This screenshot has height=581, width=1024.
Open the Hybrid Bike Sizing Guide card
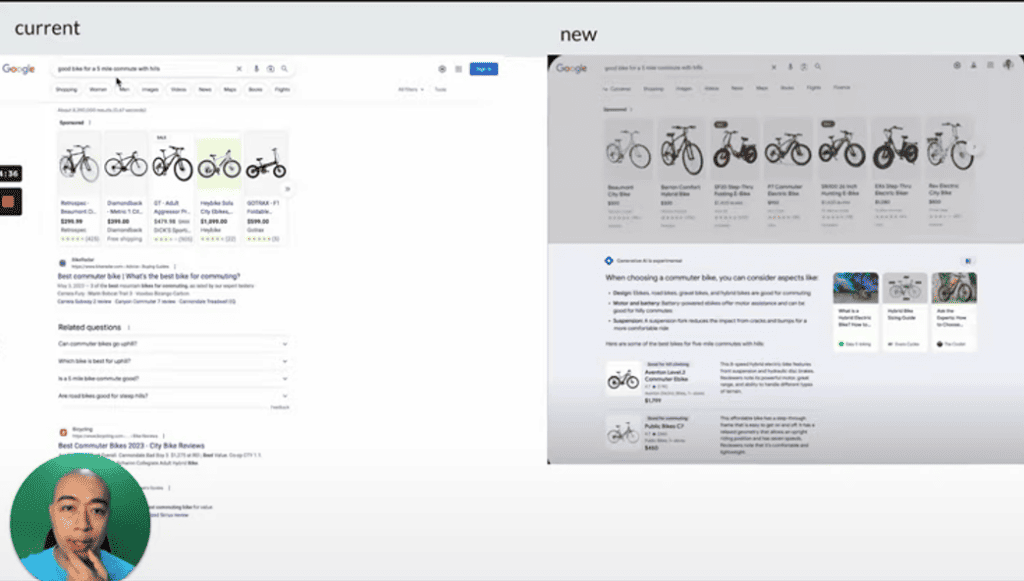pos(904,312)
